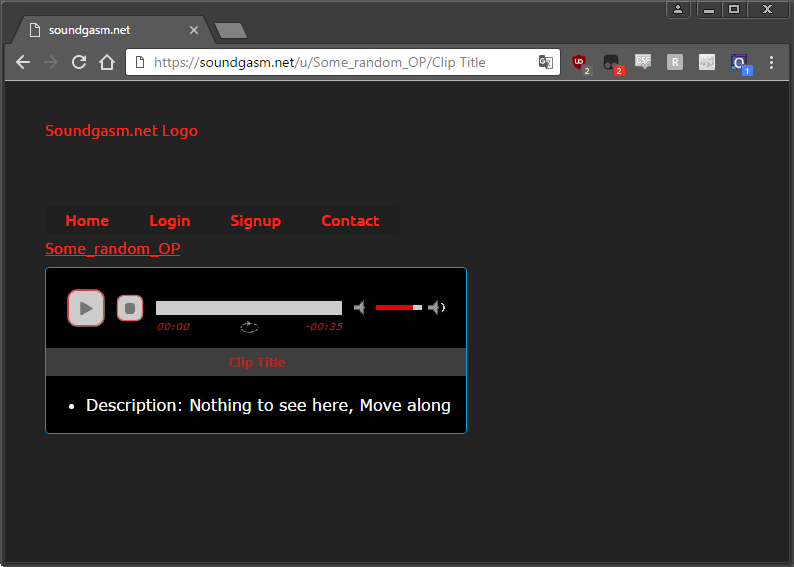Select the soundgasm.net tab
794x567 pixels.
pyautogui.click(x=109, y=30)
